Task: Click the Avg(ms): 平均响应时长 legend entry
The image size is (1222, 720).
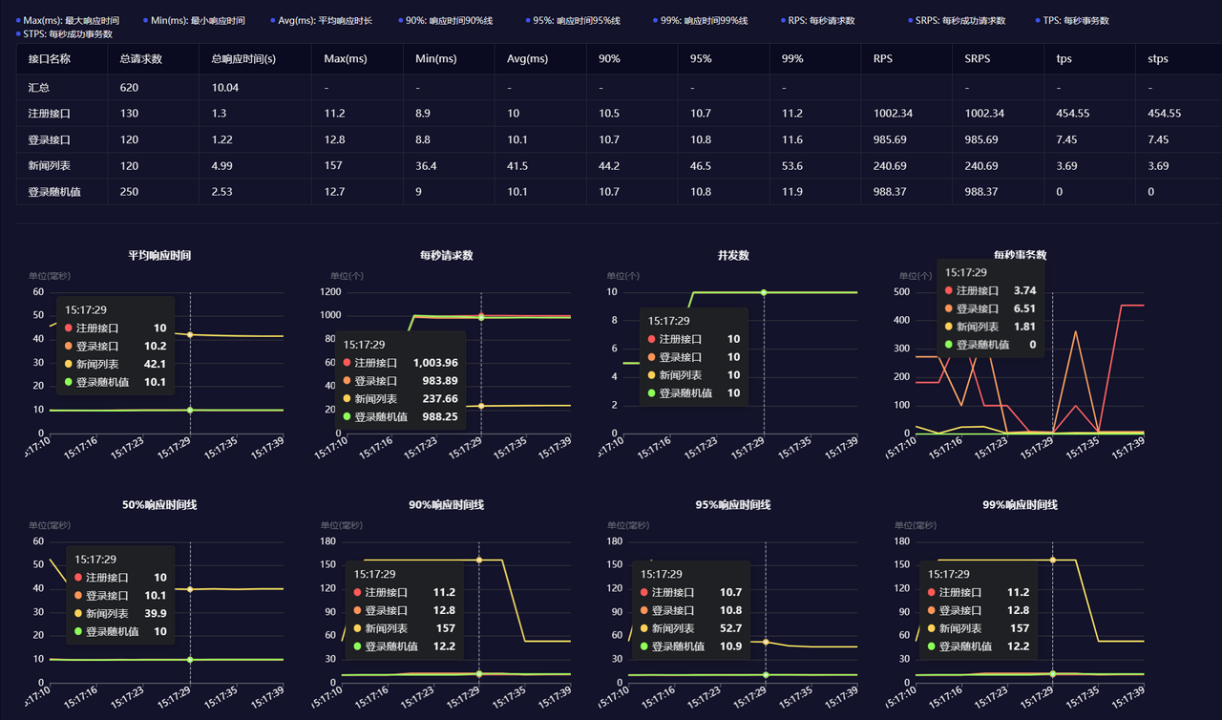Action: [321, 20]
